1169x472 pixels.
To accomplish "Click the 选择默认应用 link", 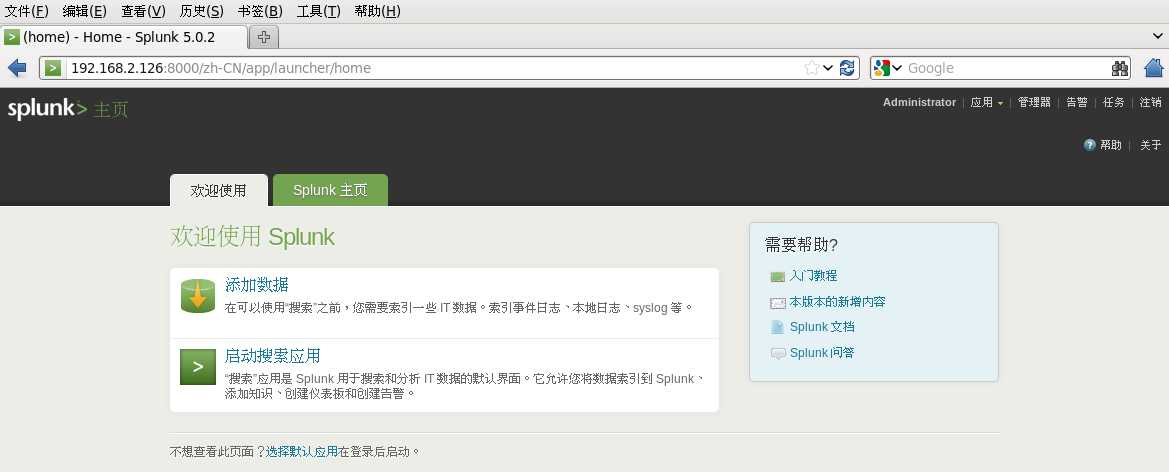I will 302,452.
